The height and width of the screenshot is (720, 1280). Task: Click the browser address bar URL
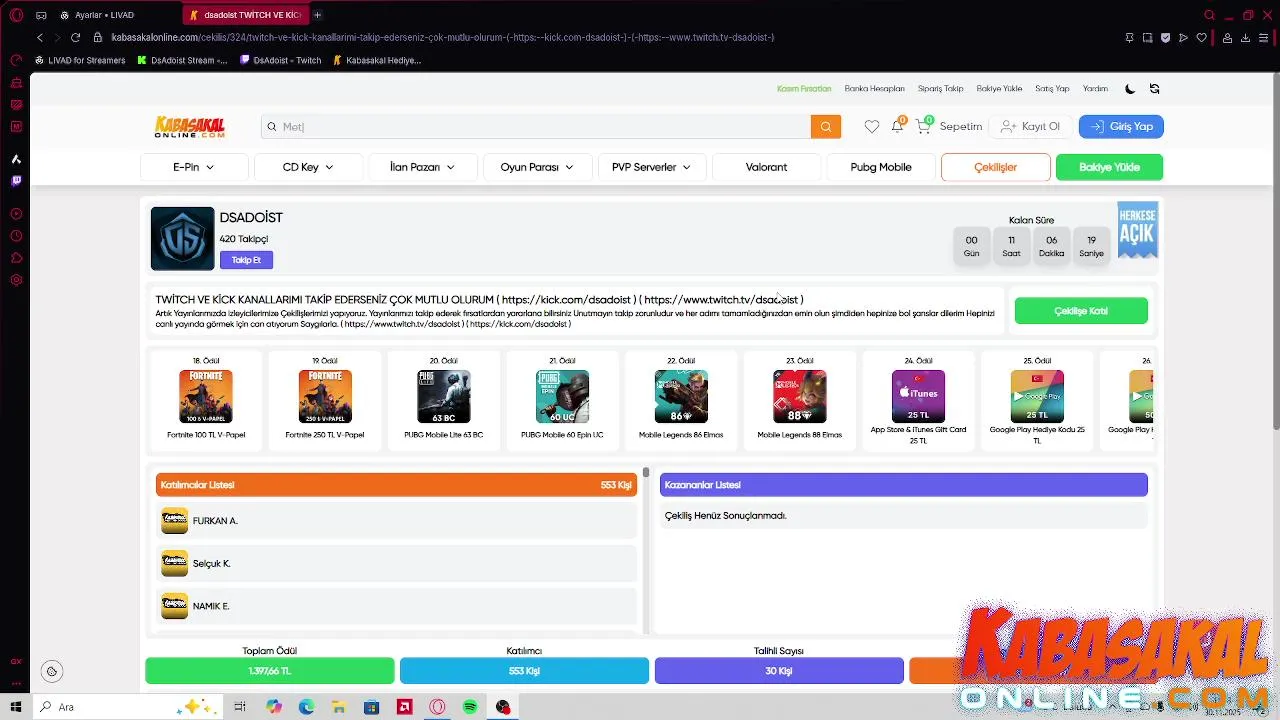click(443, 37)
